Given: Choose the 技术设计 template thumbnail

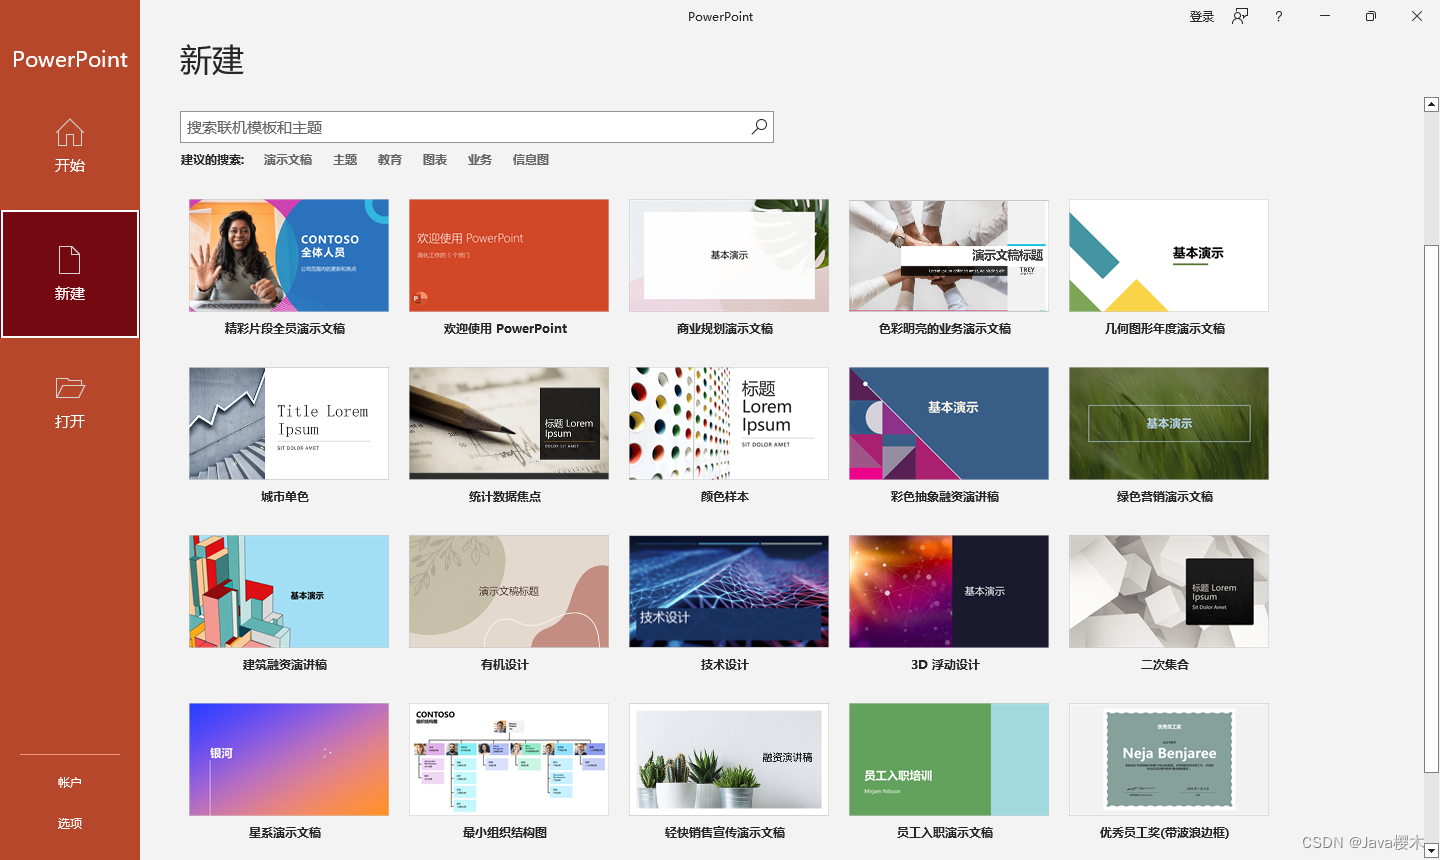Looking at the screenshot, I should click(x=729, y=591).
